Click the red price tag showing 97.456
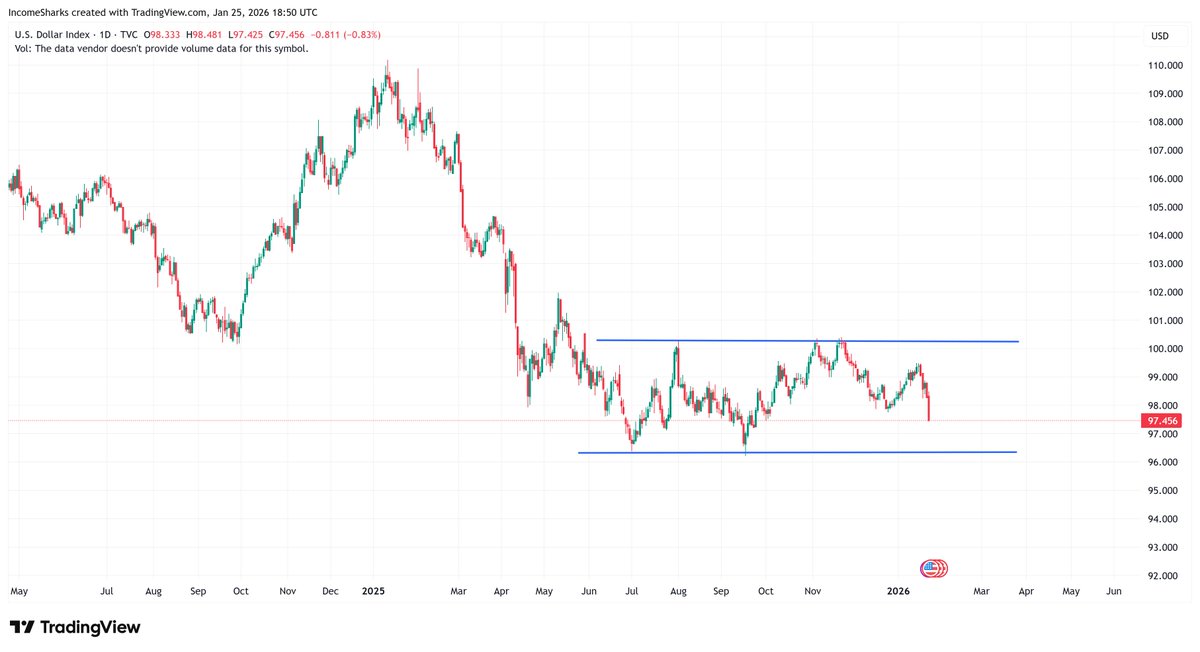The height and width of the screenshot is (652, 1200). pyautogui.click(x=1162, y=421)
